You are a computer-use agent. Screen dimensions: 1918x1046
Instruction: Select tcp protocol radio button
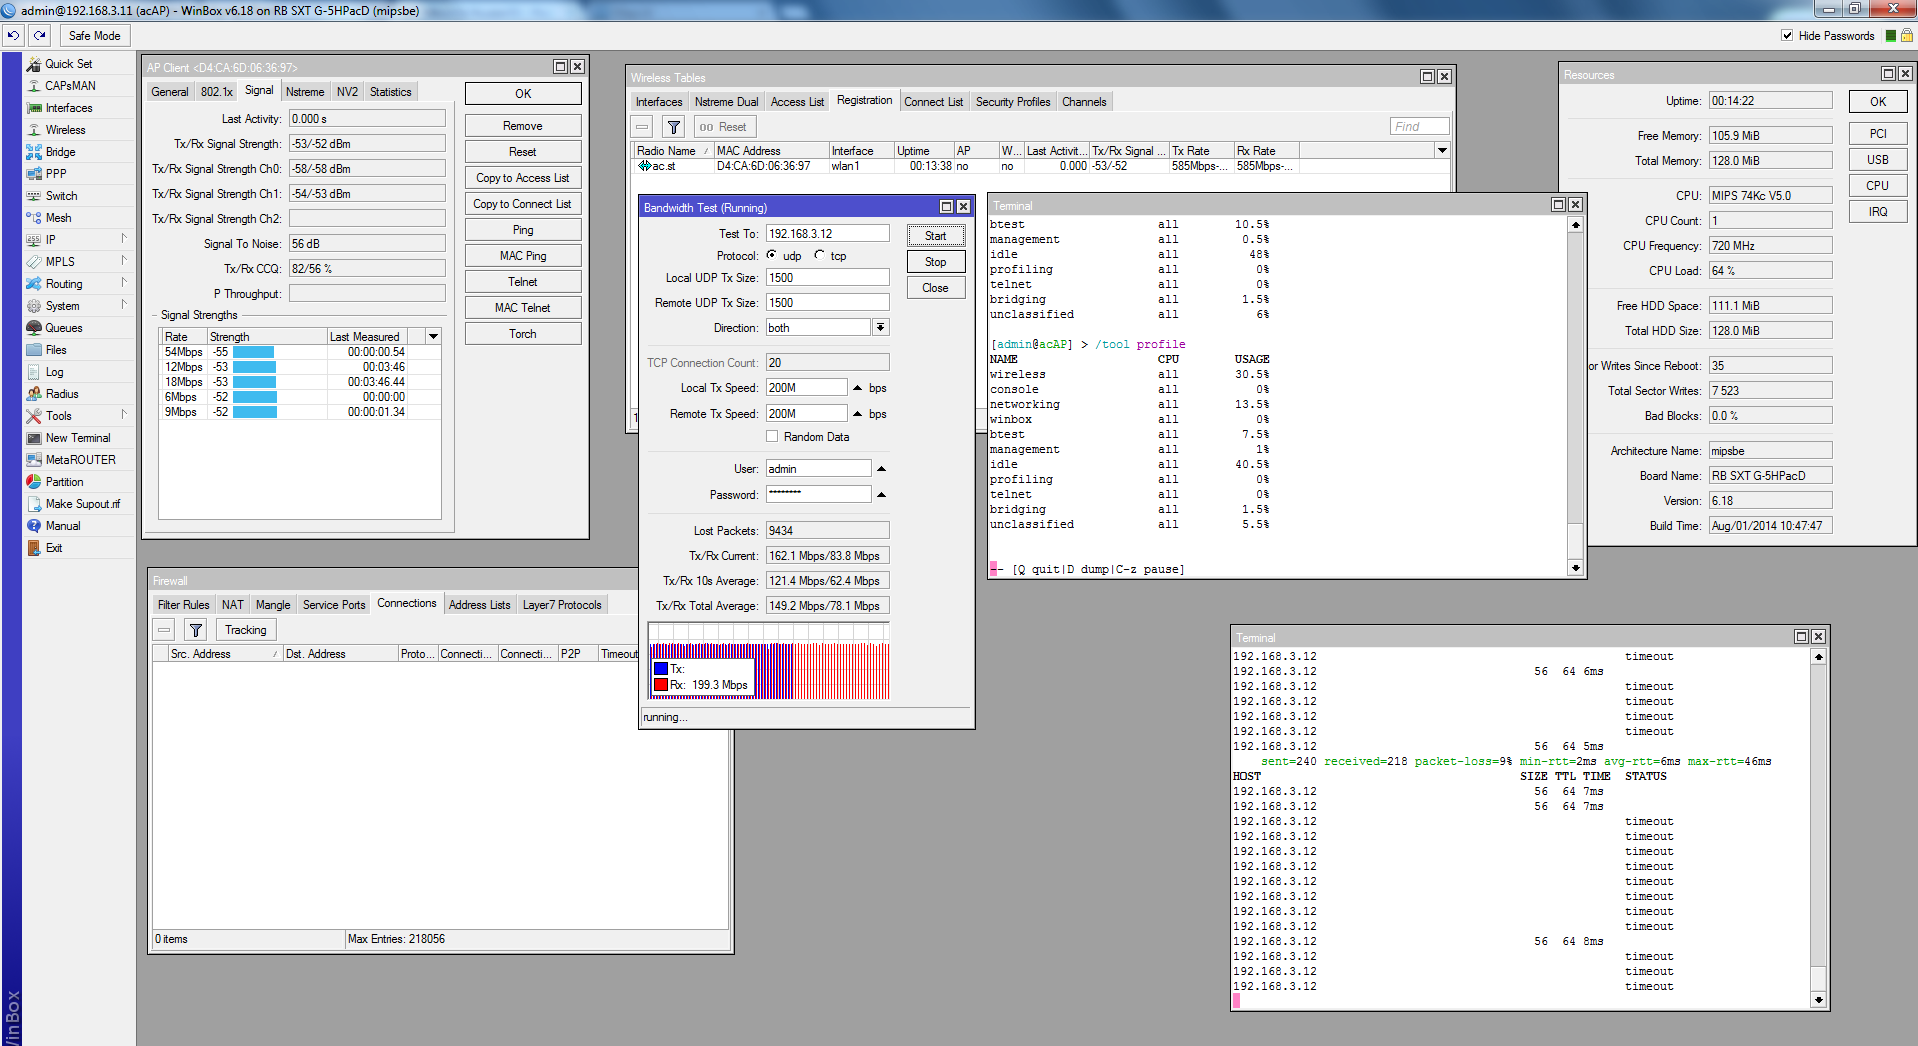click(819, 255)
